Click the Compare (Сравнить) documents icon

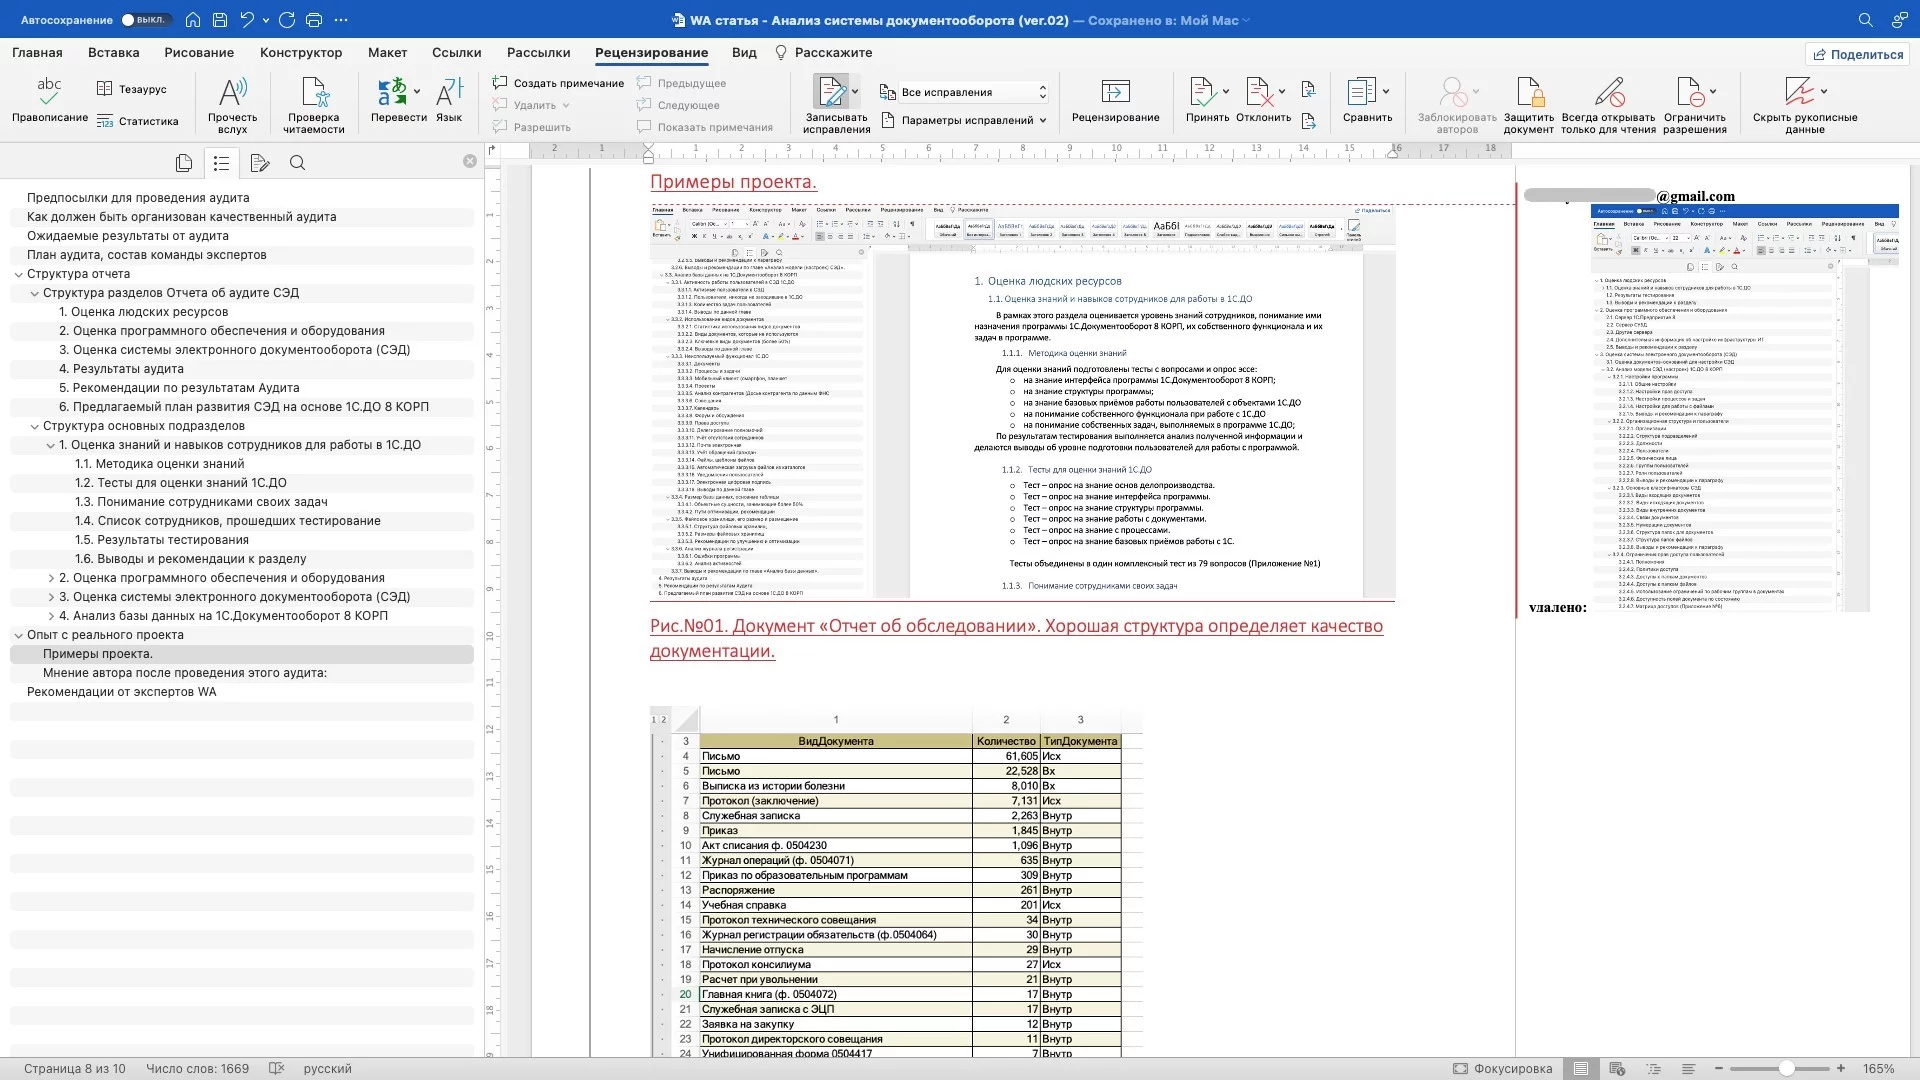coord(1361,93)
